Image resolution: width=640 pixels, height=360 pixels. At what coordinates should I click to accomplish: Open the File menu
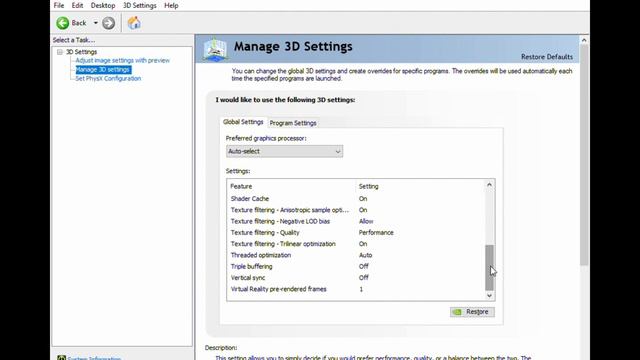point(59,5)
